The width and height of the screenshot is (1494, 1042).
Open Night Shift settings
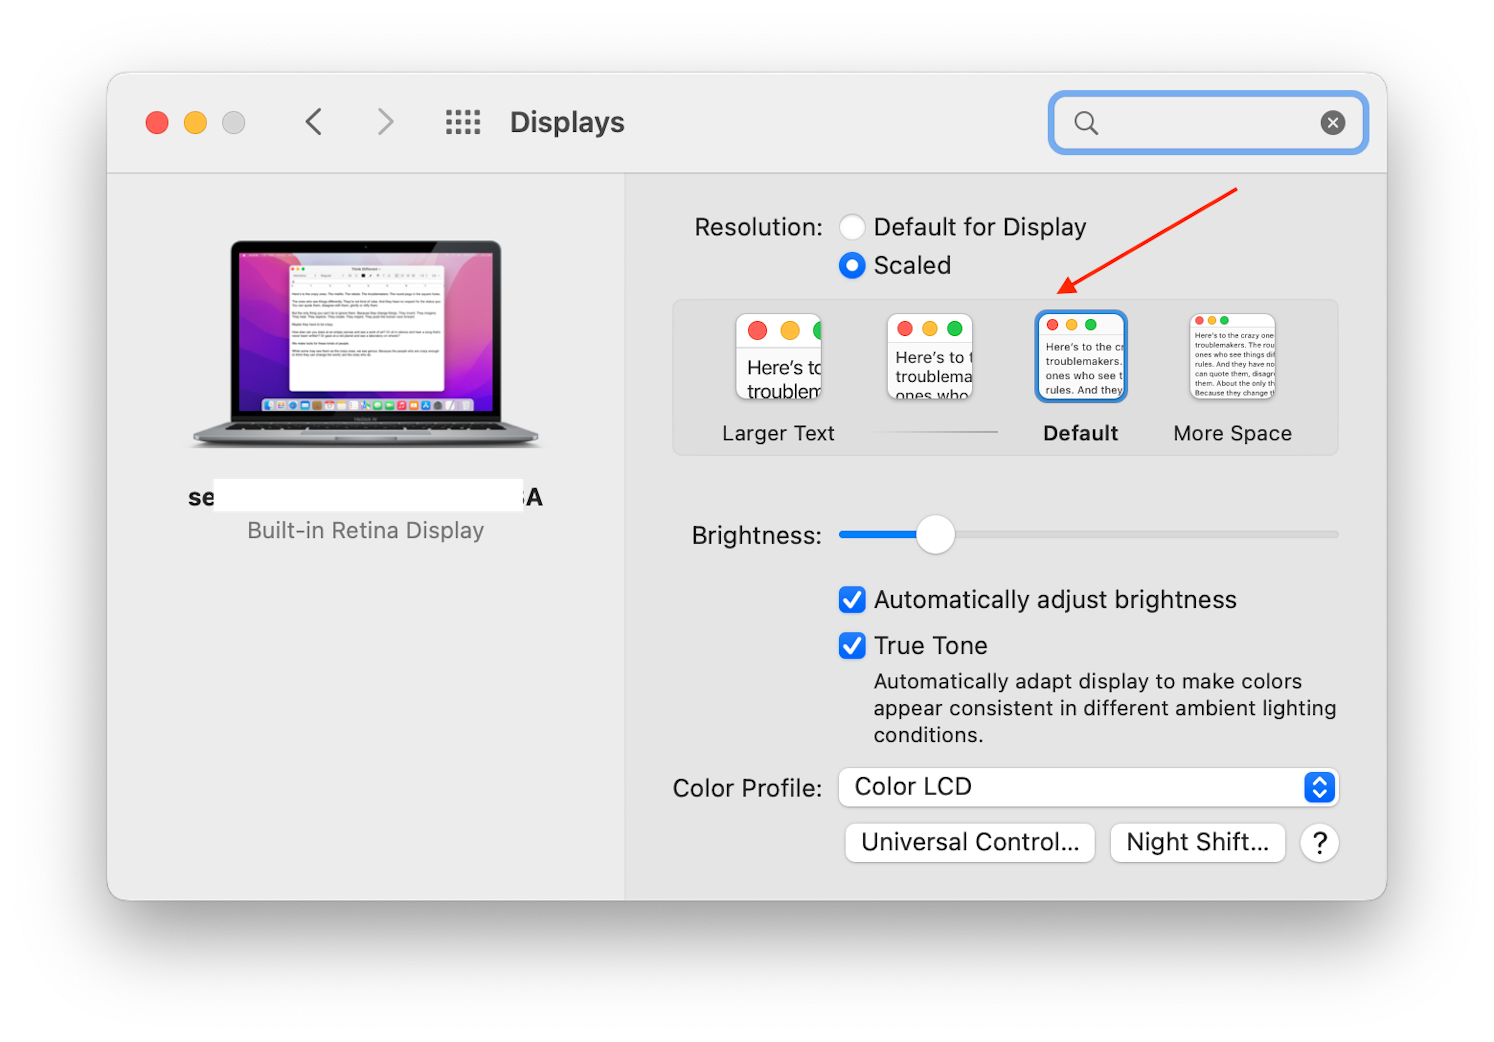pos(1197,842)
